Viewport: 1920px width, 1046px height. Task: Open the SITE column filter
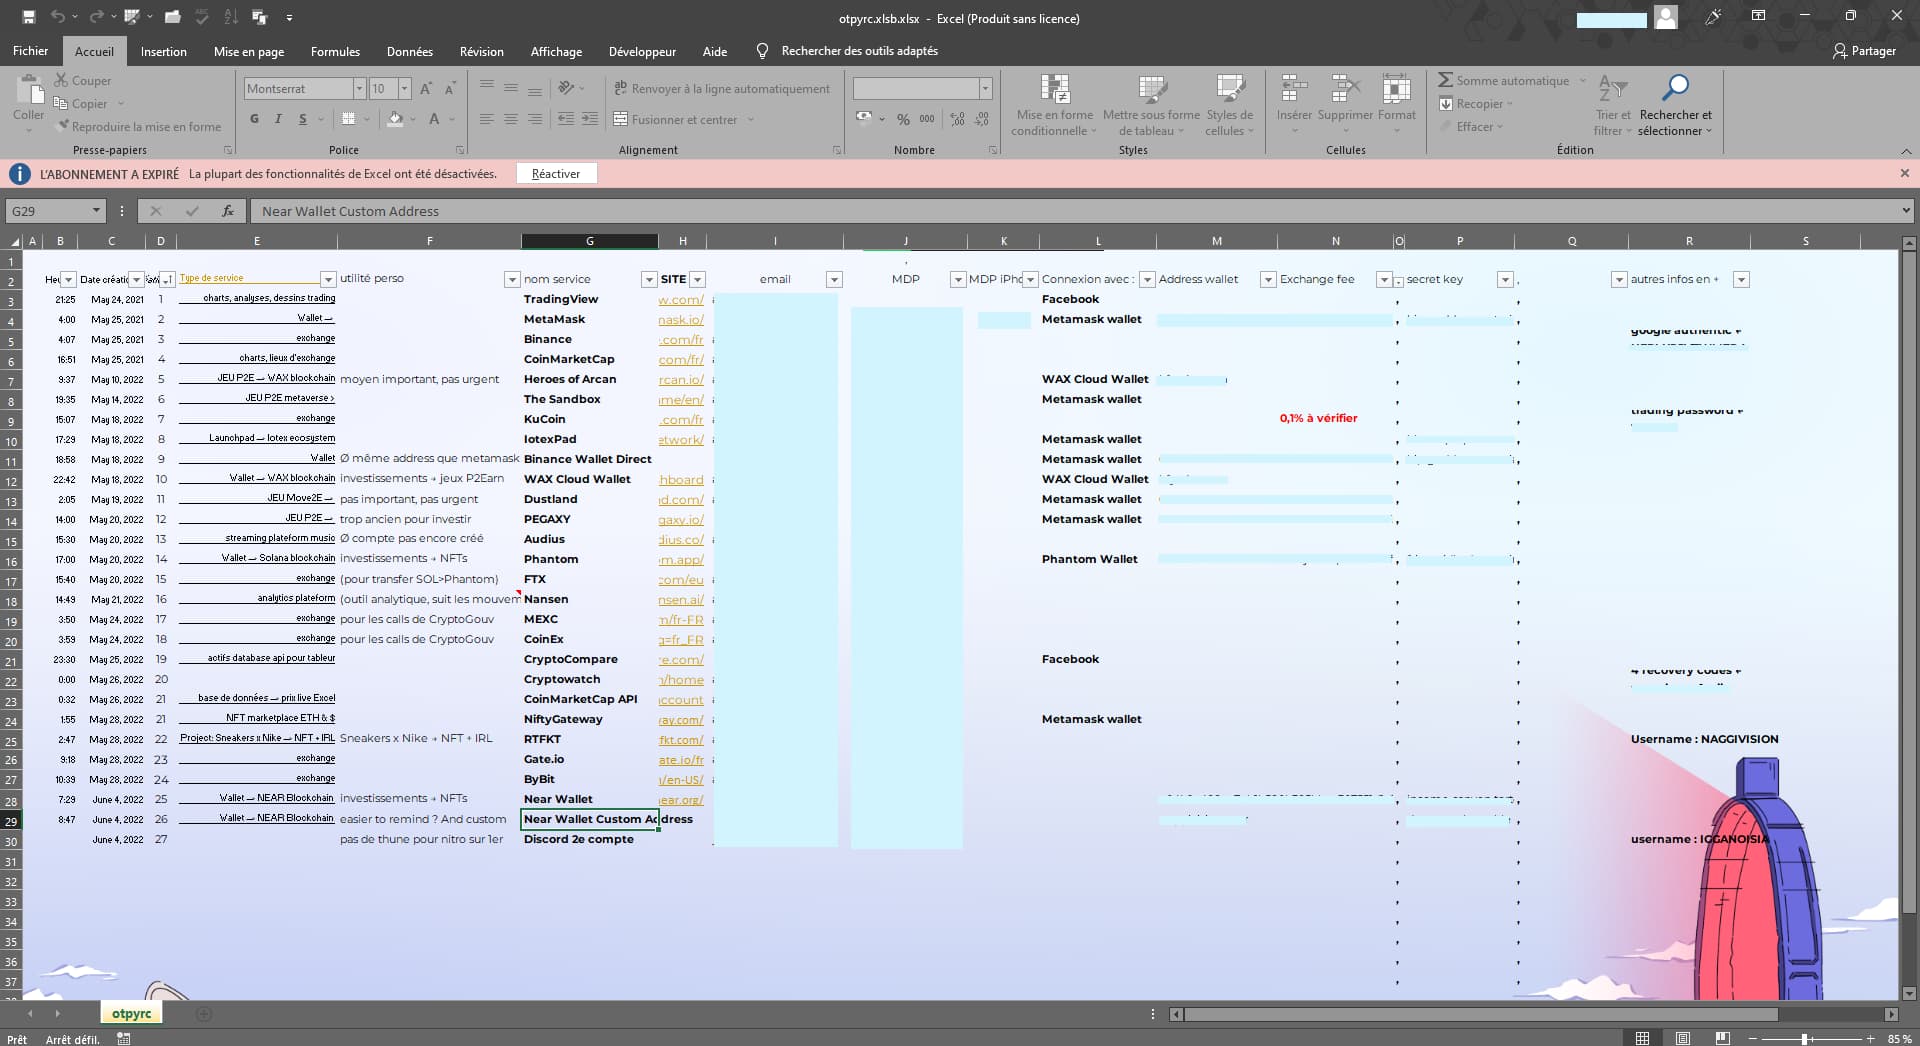[697, 279]
